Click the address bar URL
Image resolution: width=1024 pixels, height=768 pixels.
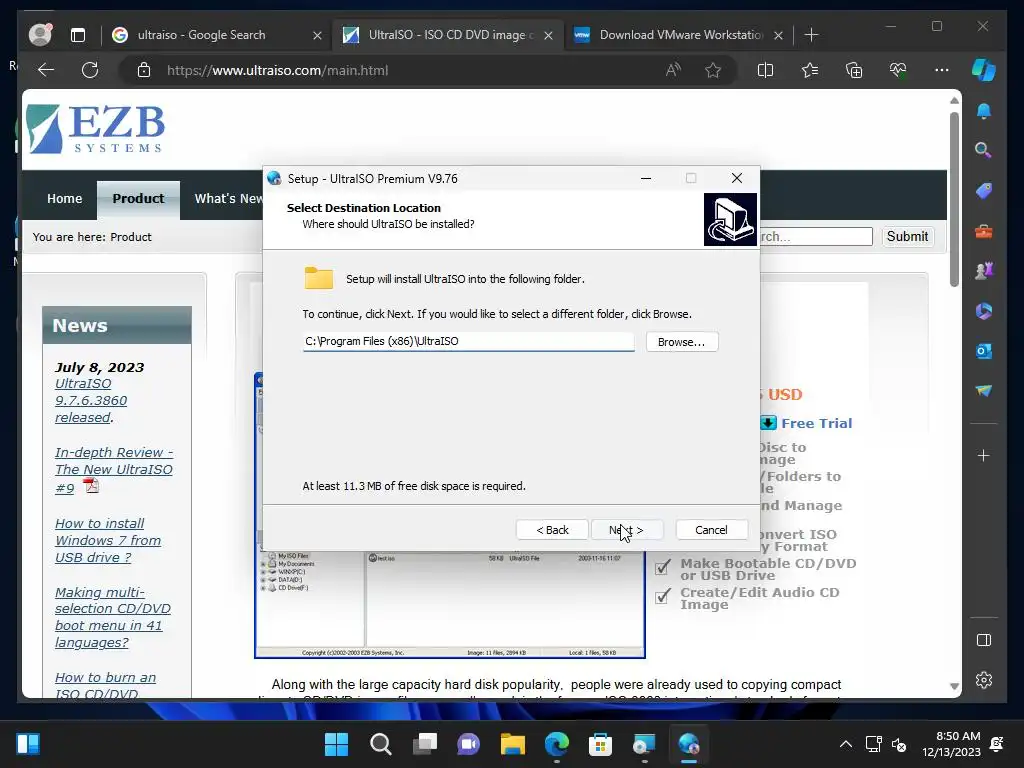coord(278,70)
